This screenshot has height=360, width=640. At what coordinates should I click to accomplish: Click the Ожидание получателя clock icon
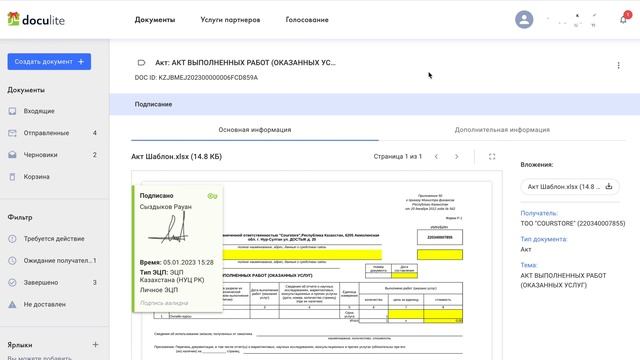(x=12, y=260)
